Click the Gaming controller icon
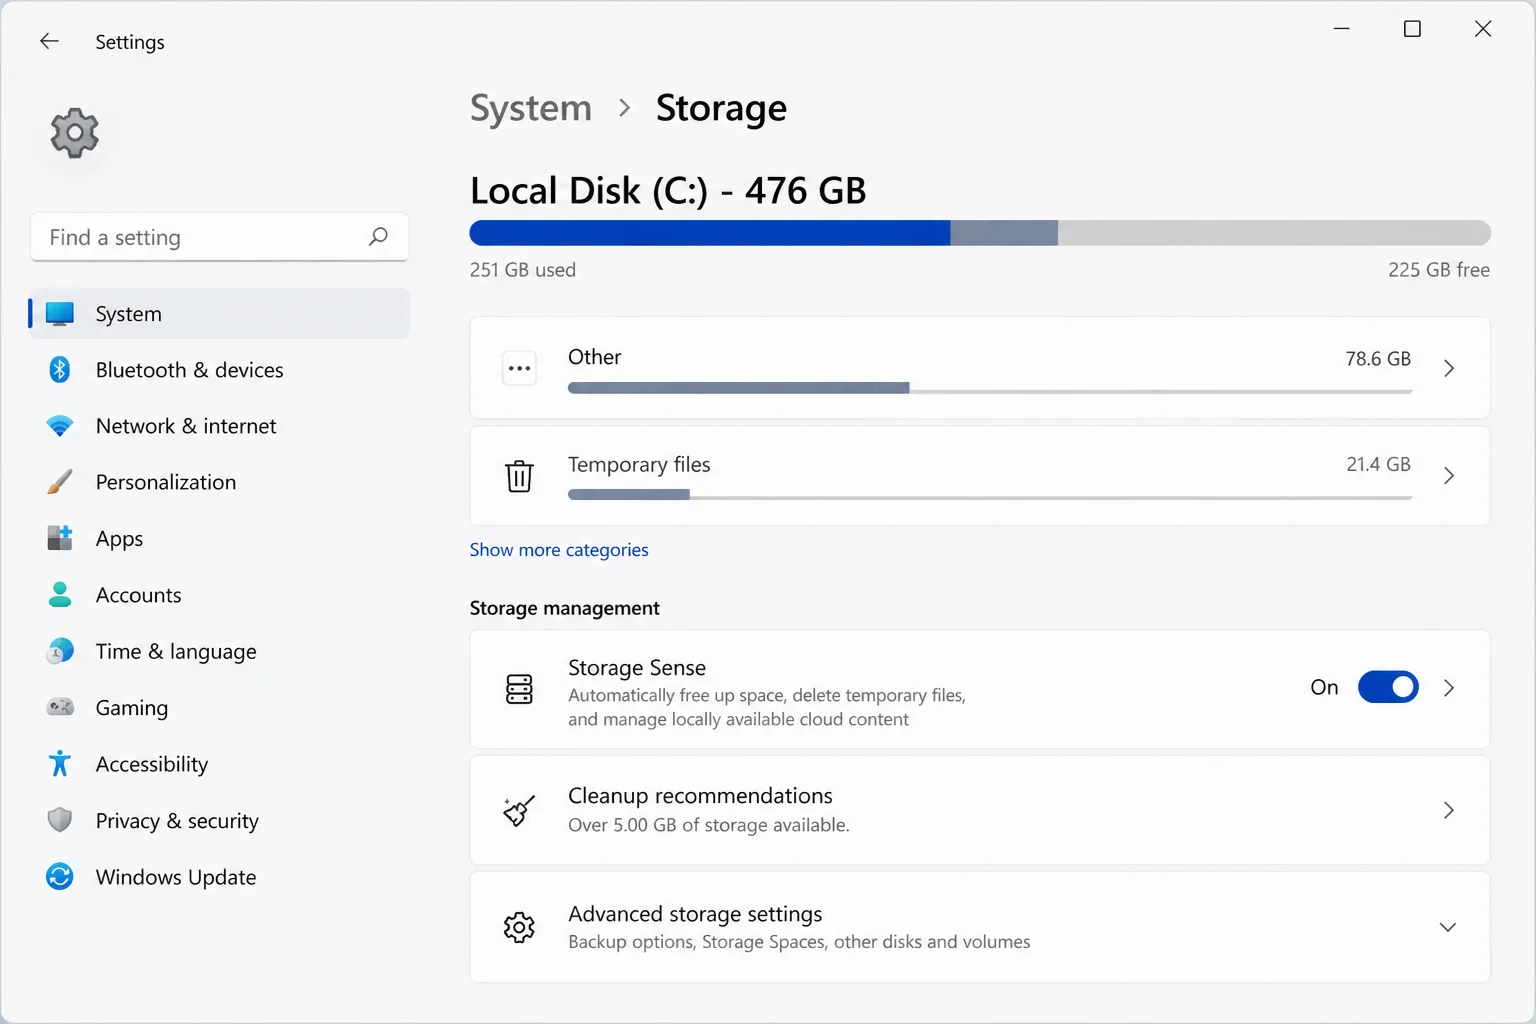The image size is (1536, 1024). (60, 707)
